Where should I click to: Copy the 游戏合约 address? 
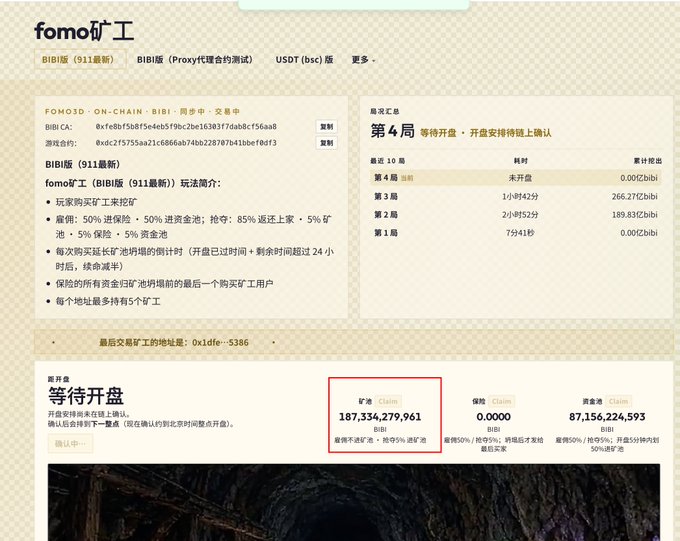click(x=327, y=143)
